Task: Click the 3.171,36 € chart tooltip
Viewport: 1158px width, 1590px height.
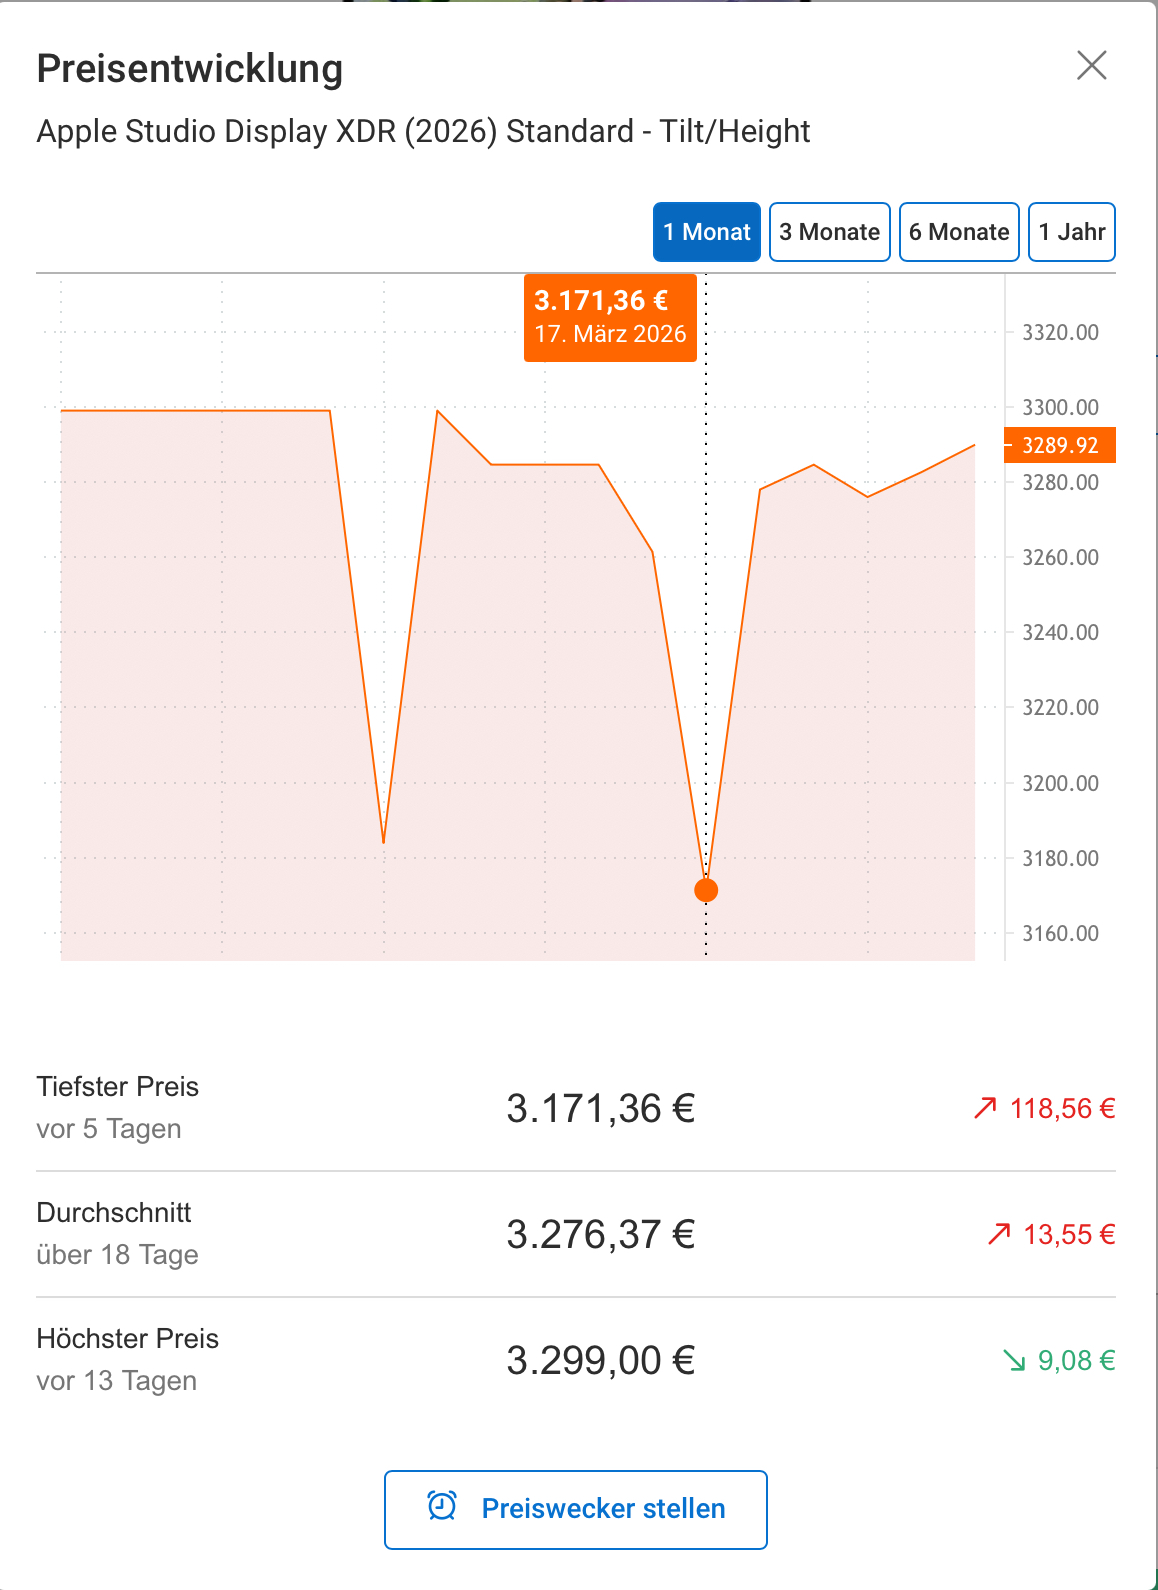Action: pyautogui.click(x=610, y=317)
